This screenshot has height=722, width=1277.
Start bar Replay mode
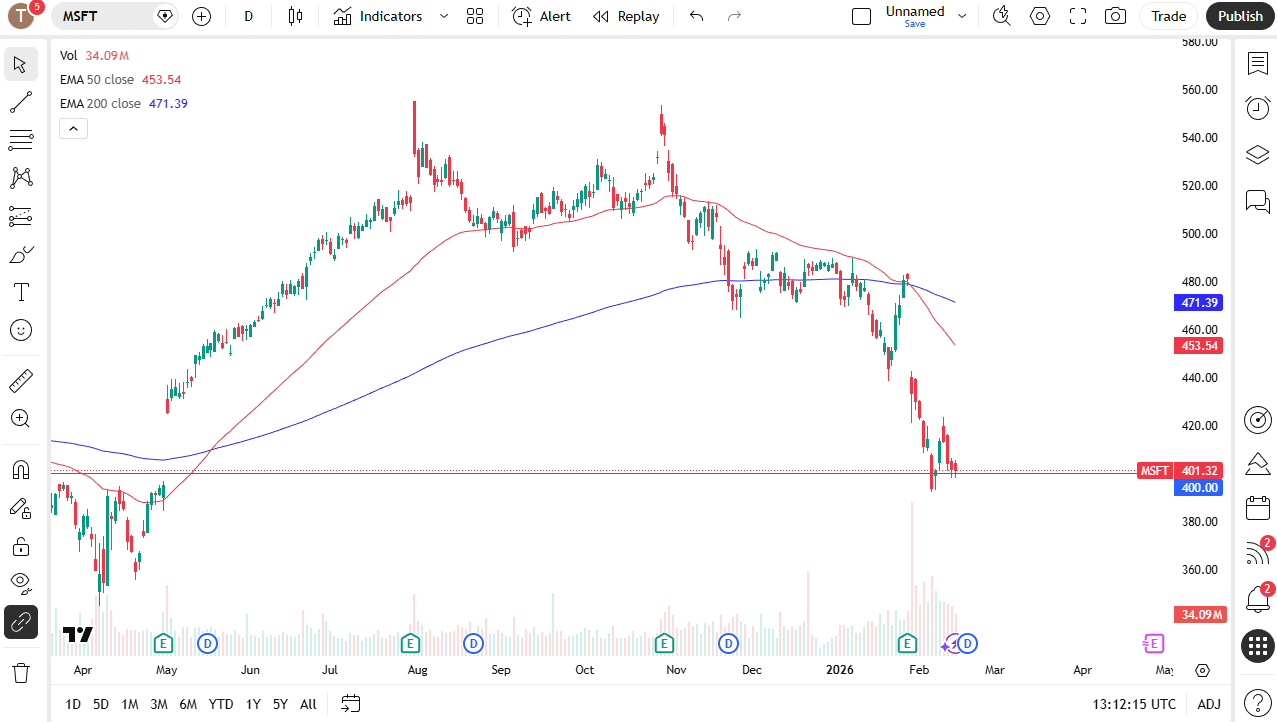(626, 16)
